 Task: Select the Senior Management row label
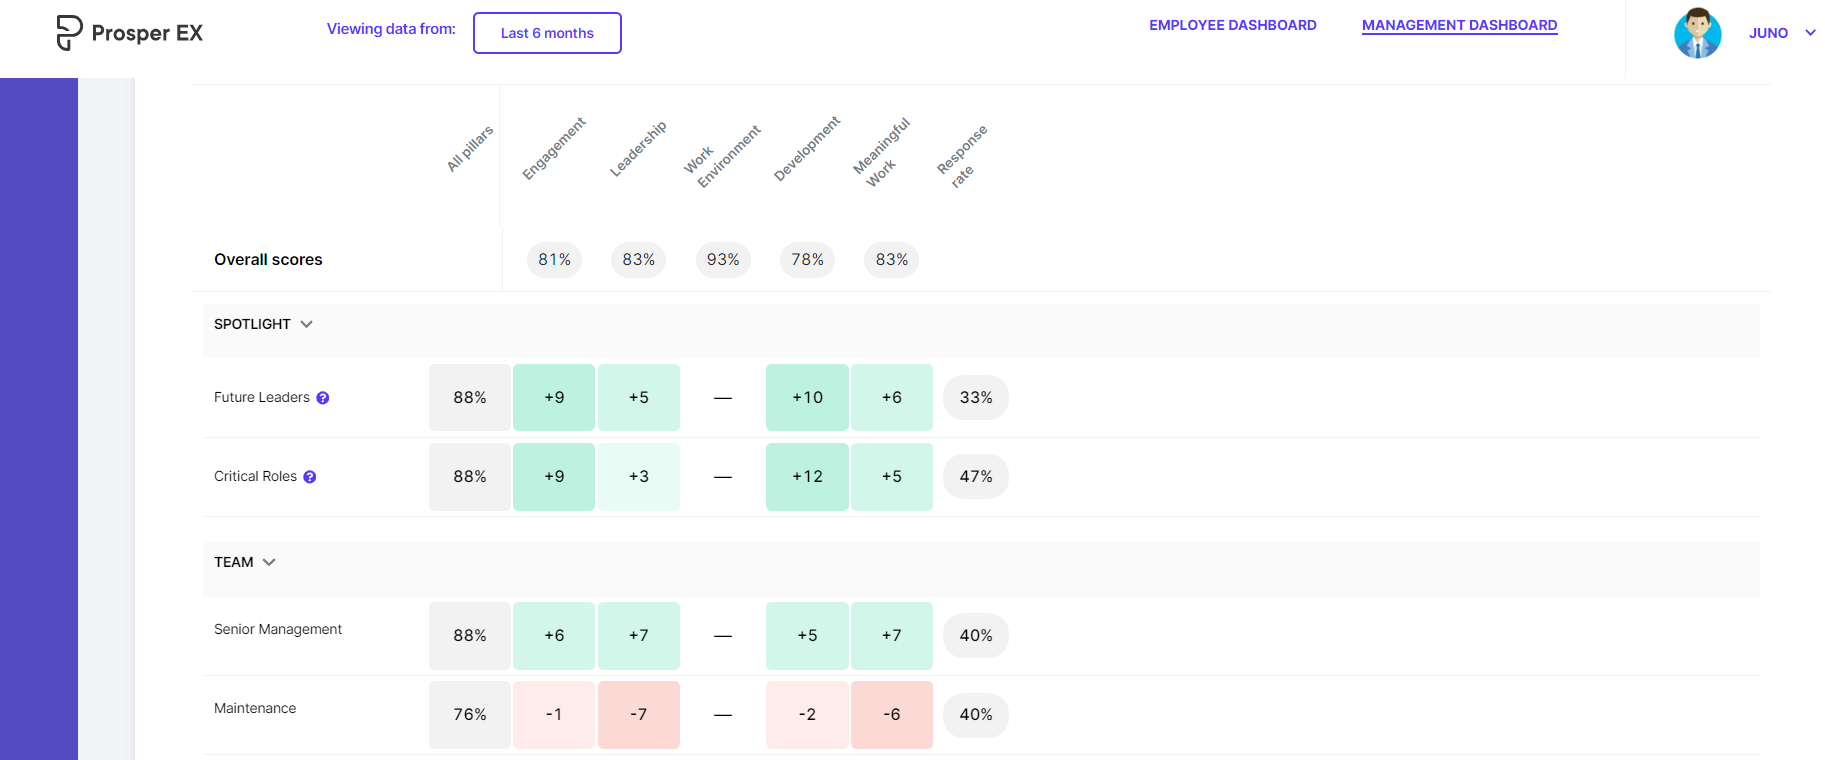tap(278, 629)
